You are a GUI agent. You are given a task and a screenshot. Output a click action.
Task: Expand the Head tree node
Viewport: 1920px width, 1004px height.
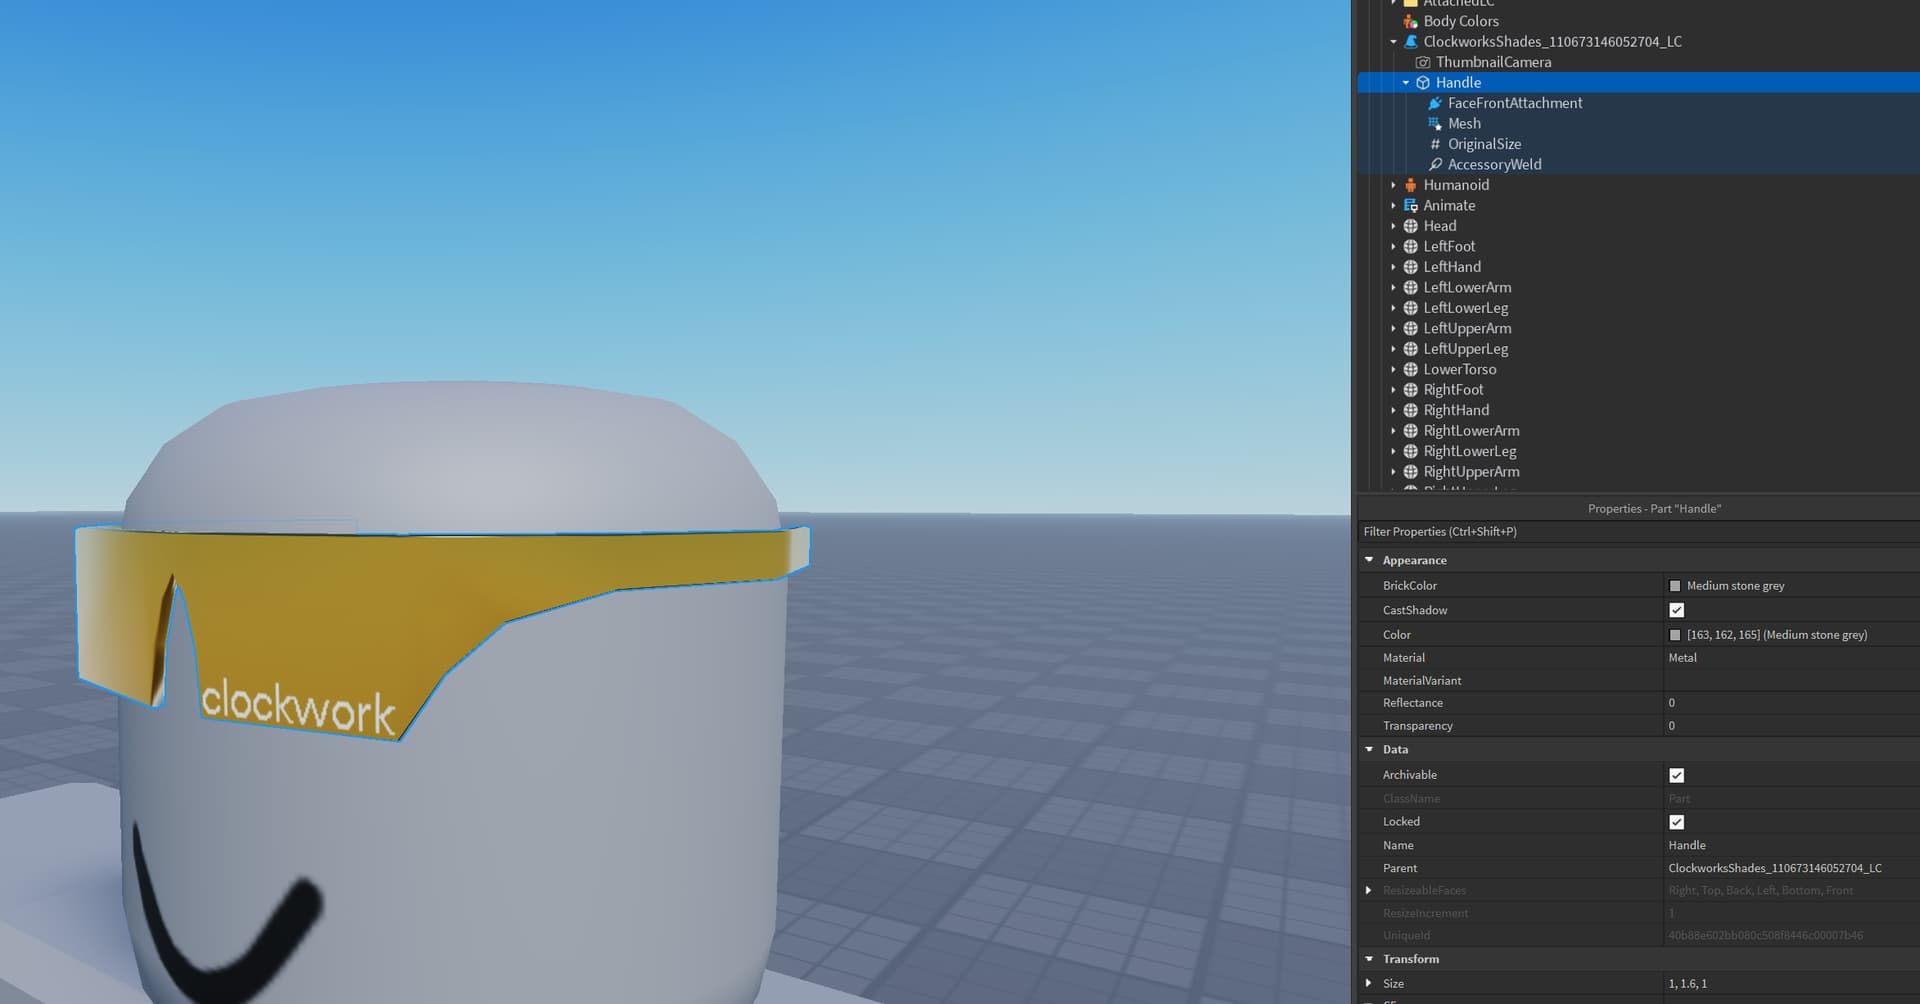[1393, 226]
